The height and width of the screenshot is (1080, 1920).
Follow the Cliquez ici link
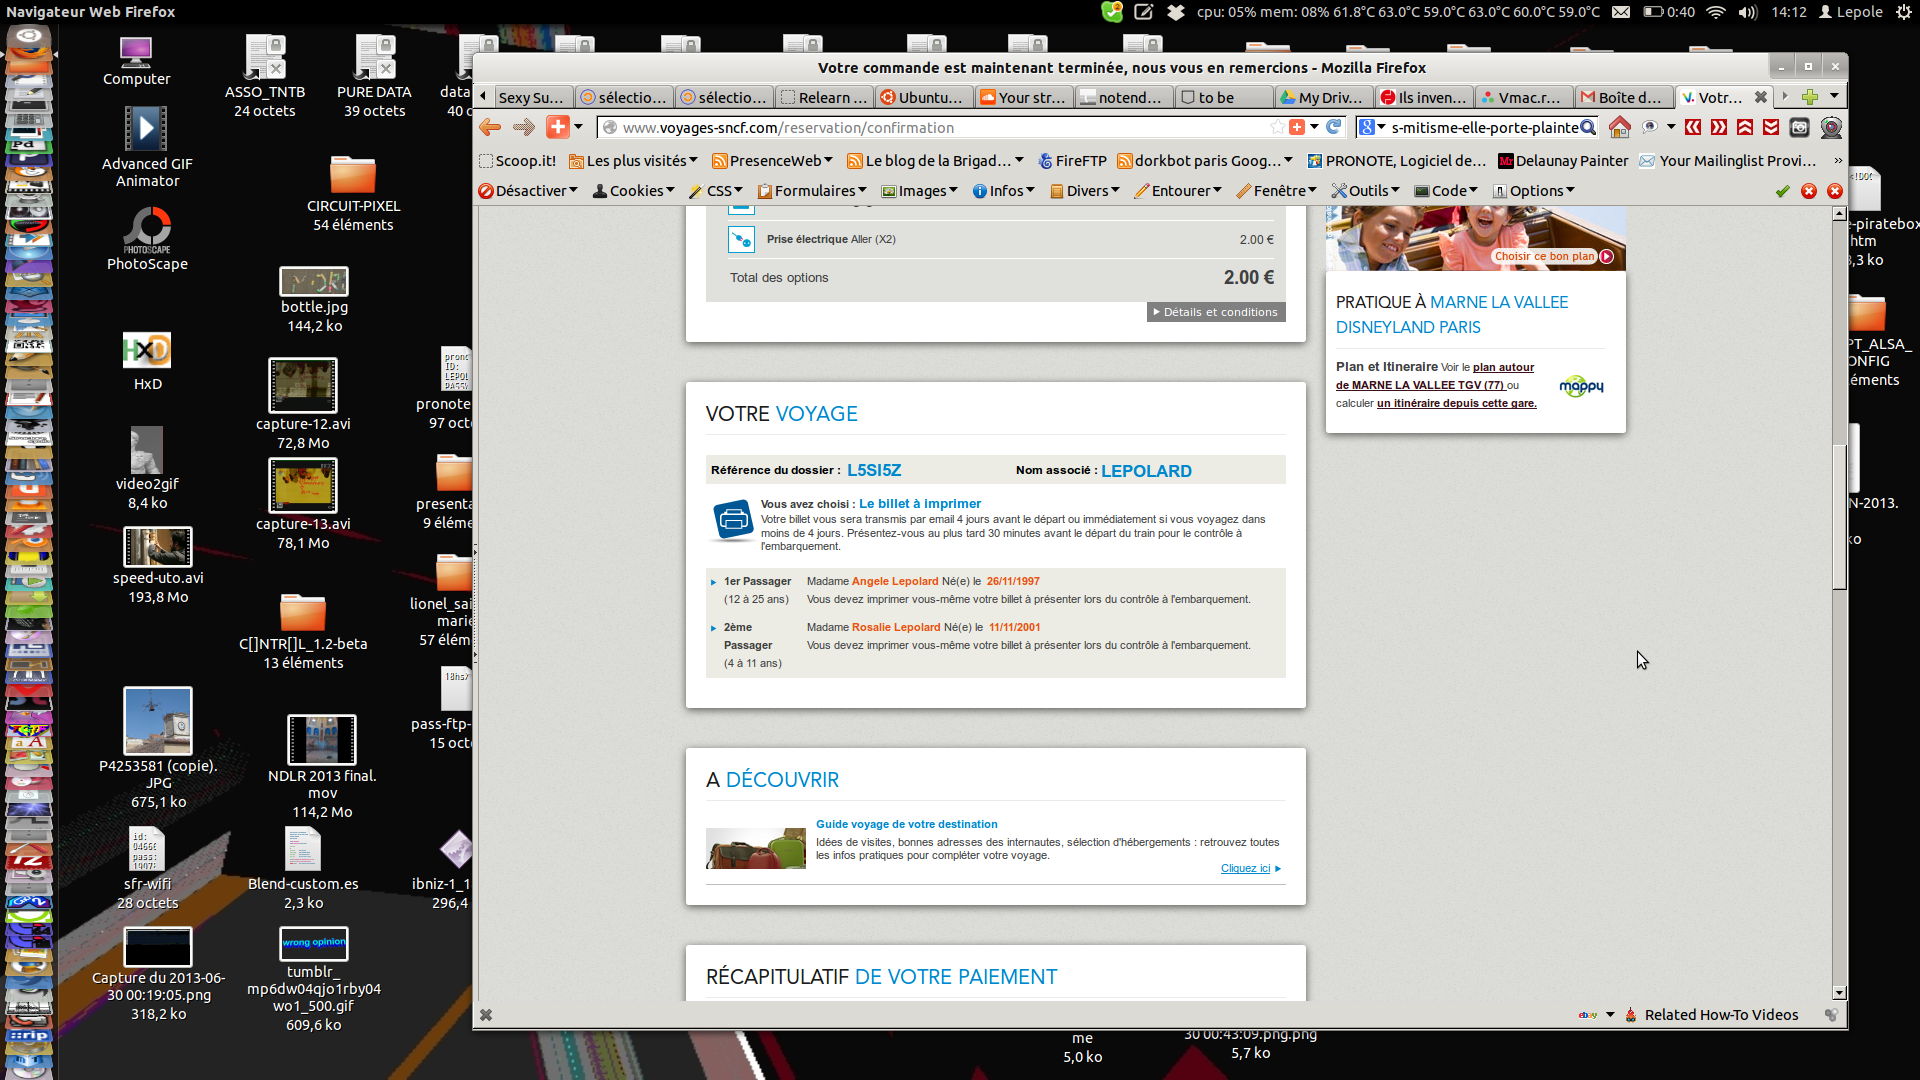pyautogui.click(x=1245, y=868)
